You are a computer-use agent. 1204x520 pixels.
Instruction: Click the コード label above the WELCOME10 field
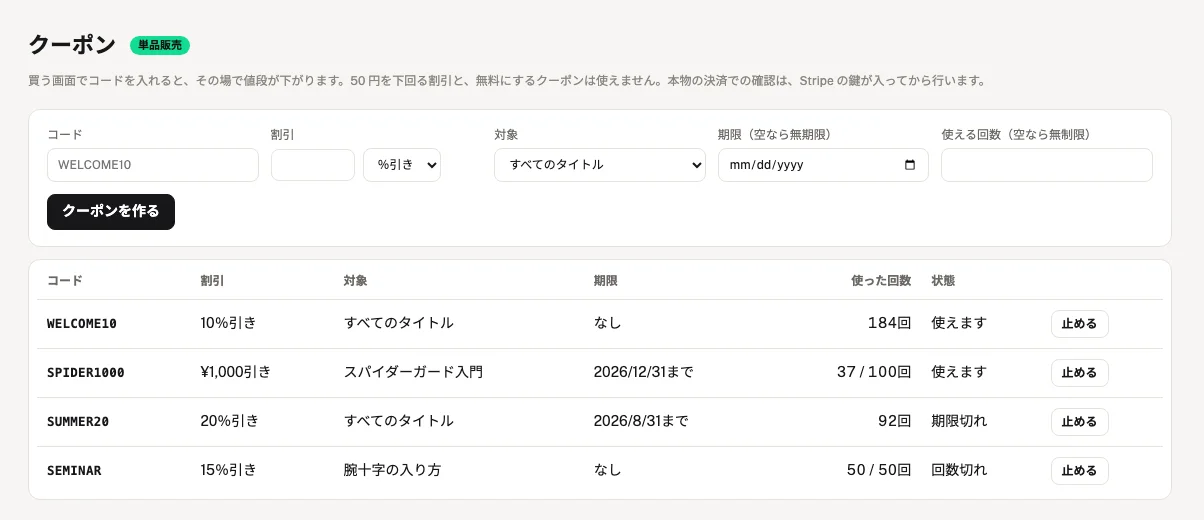65,134
